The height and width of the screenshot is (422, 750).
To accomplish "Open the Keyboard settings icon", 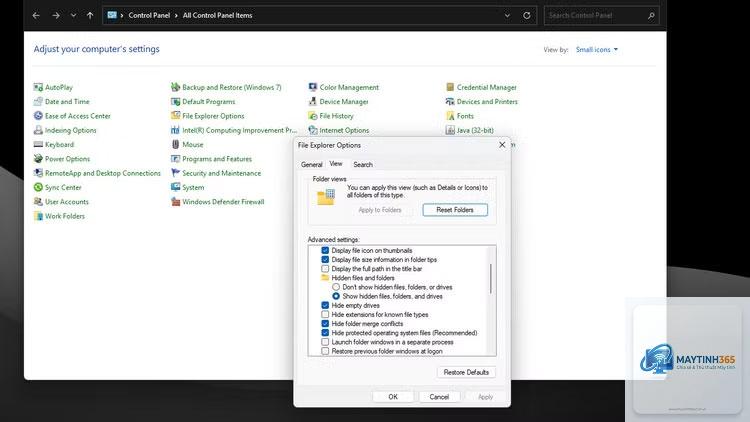I will point(38,144).
